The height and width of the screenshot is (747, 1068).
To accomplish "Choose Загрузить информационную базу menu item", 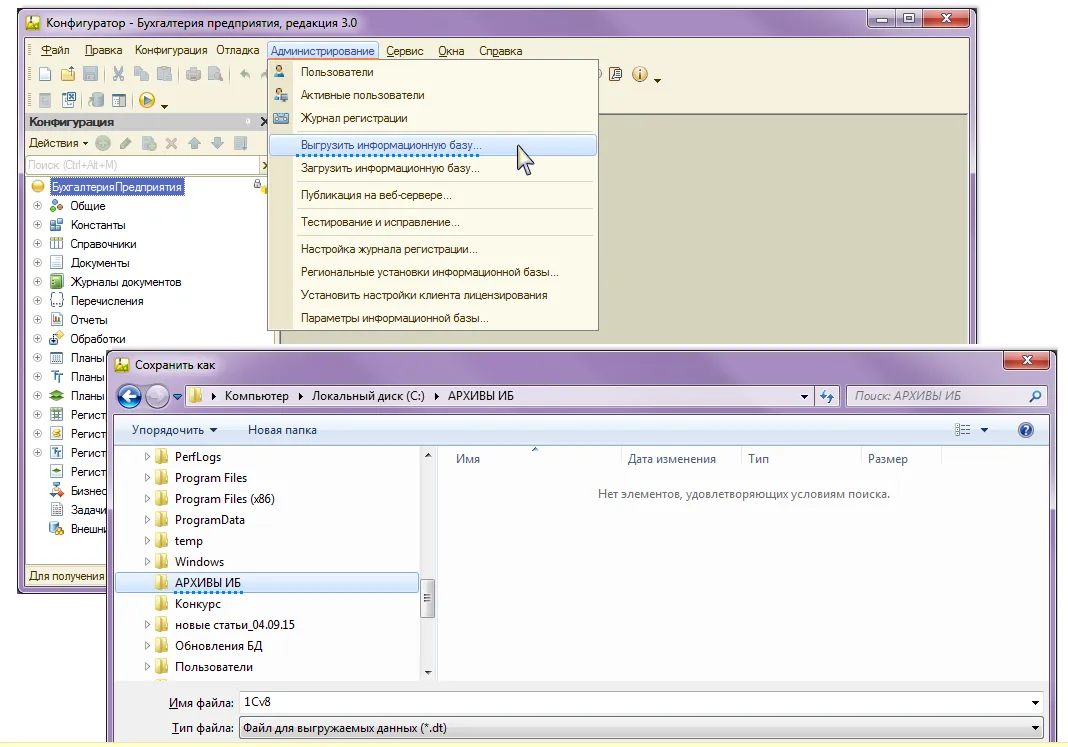I will (x=433, y=168).
